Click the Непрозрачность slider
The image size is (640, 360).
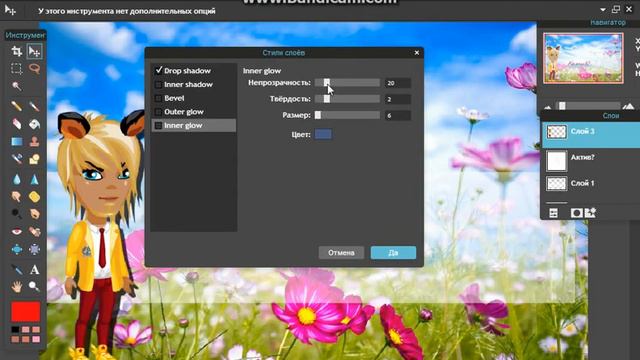pos(347,83)
